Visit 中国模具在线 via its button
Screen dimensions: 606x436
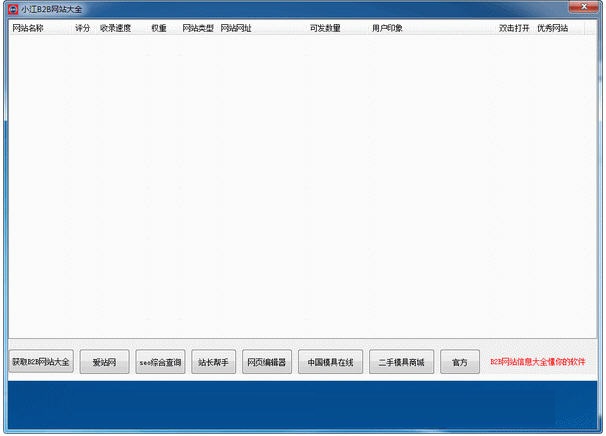point(330,362)
